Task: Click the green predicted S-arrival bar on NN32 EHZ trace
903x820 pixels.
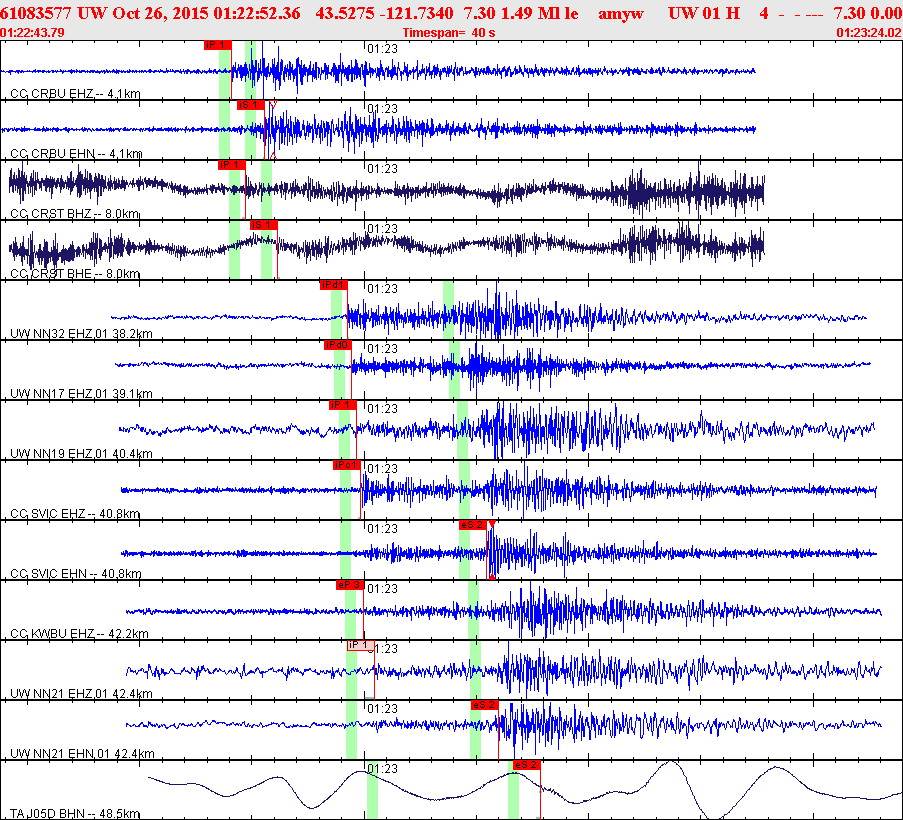Action: click(x=448, y=310)
